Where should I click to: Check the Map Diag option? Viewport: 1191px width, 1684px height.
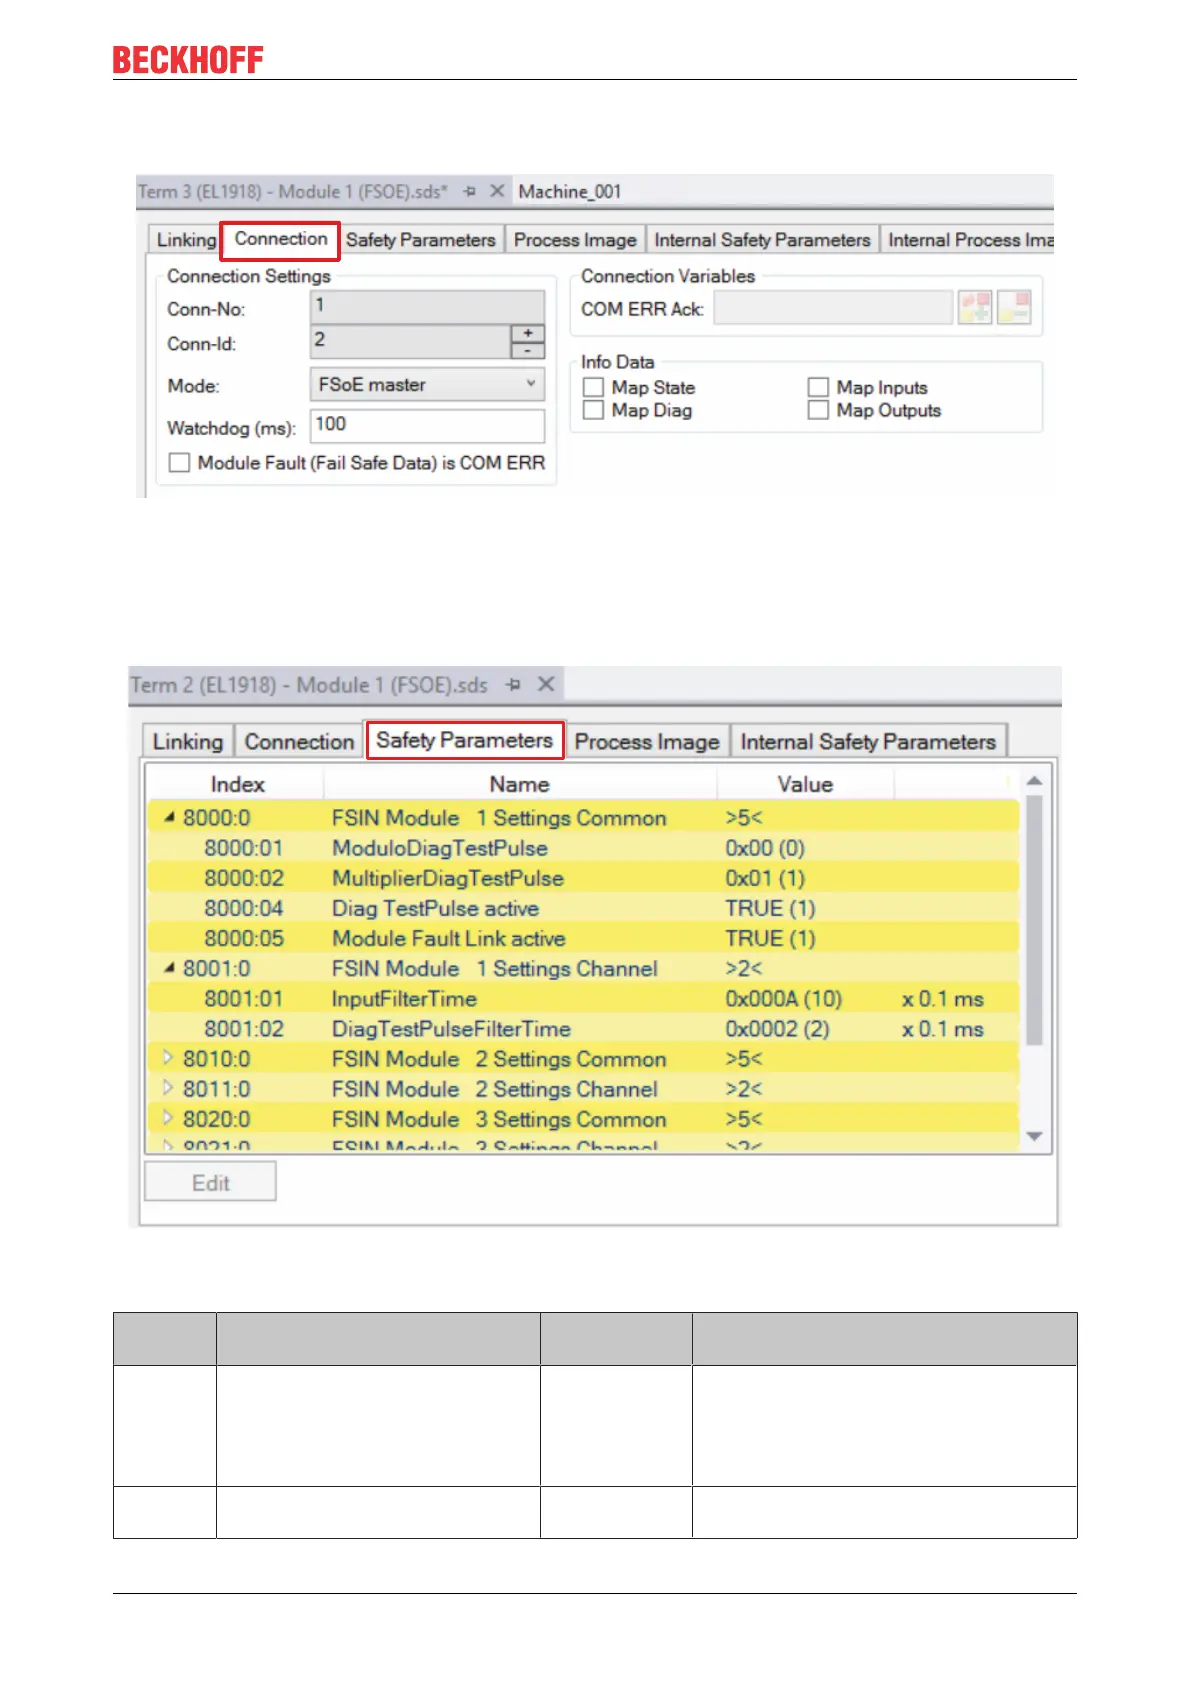(593, 410)
